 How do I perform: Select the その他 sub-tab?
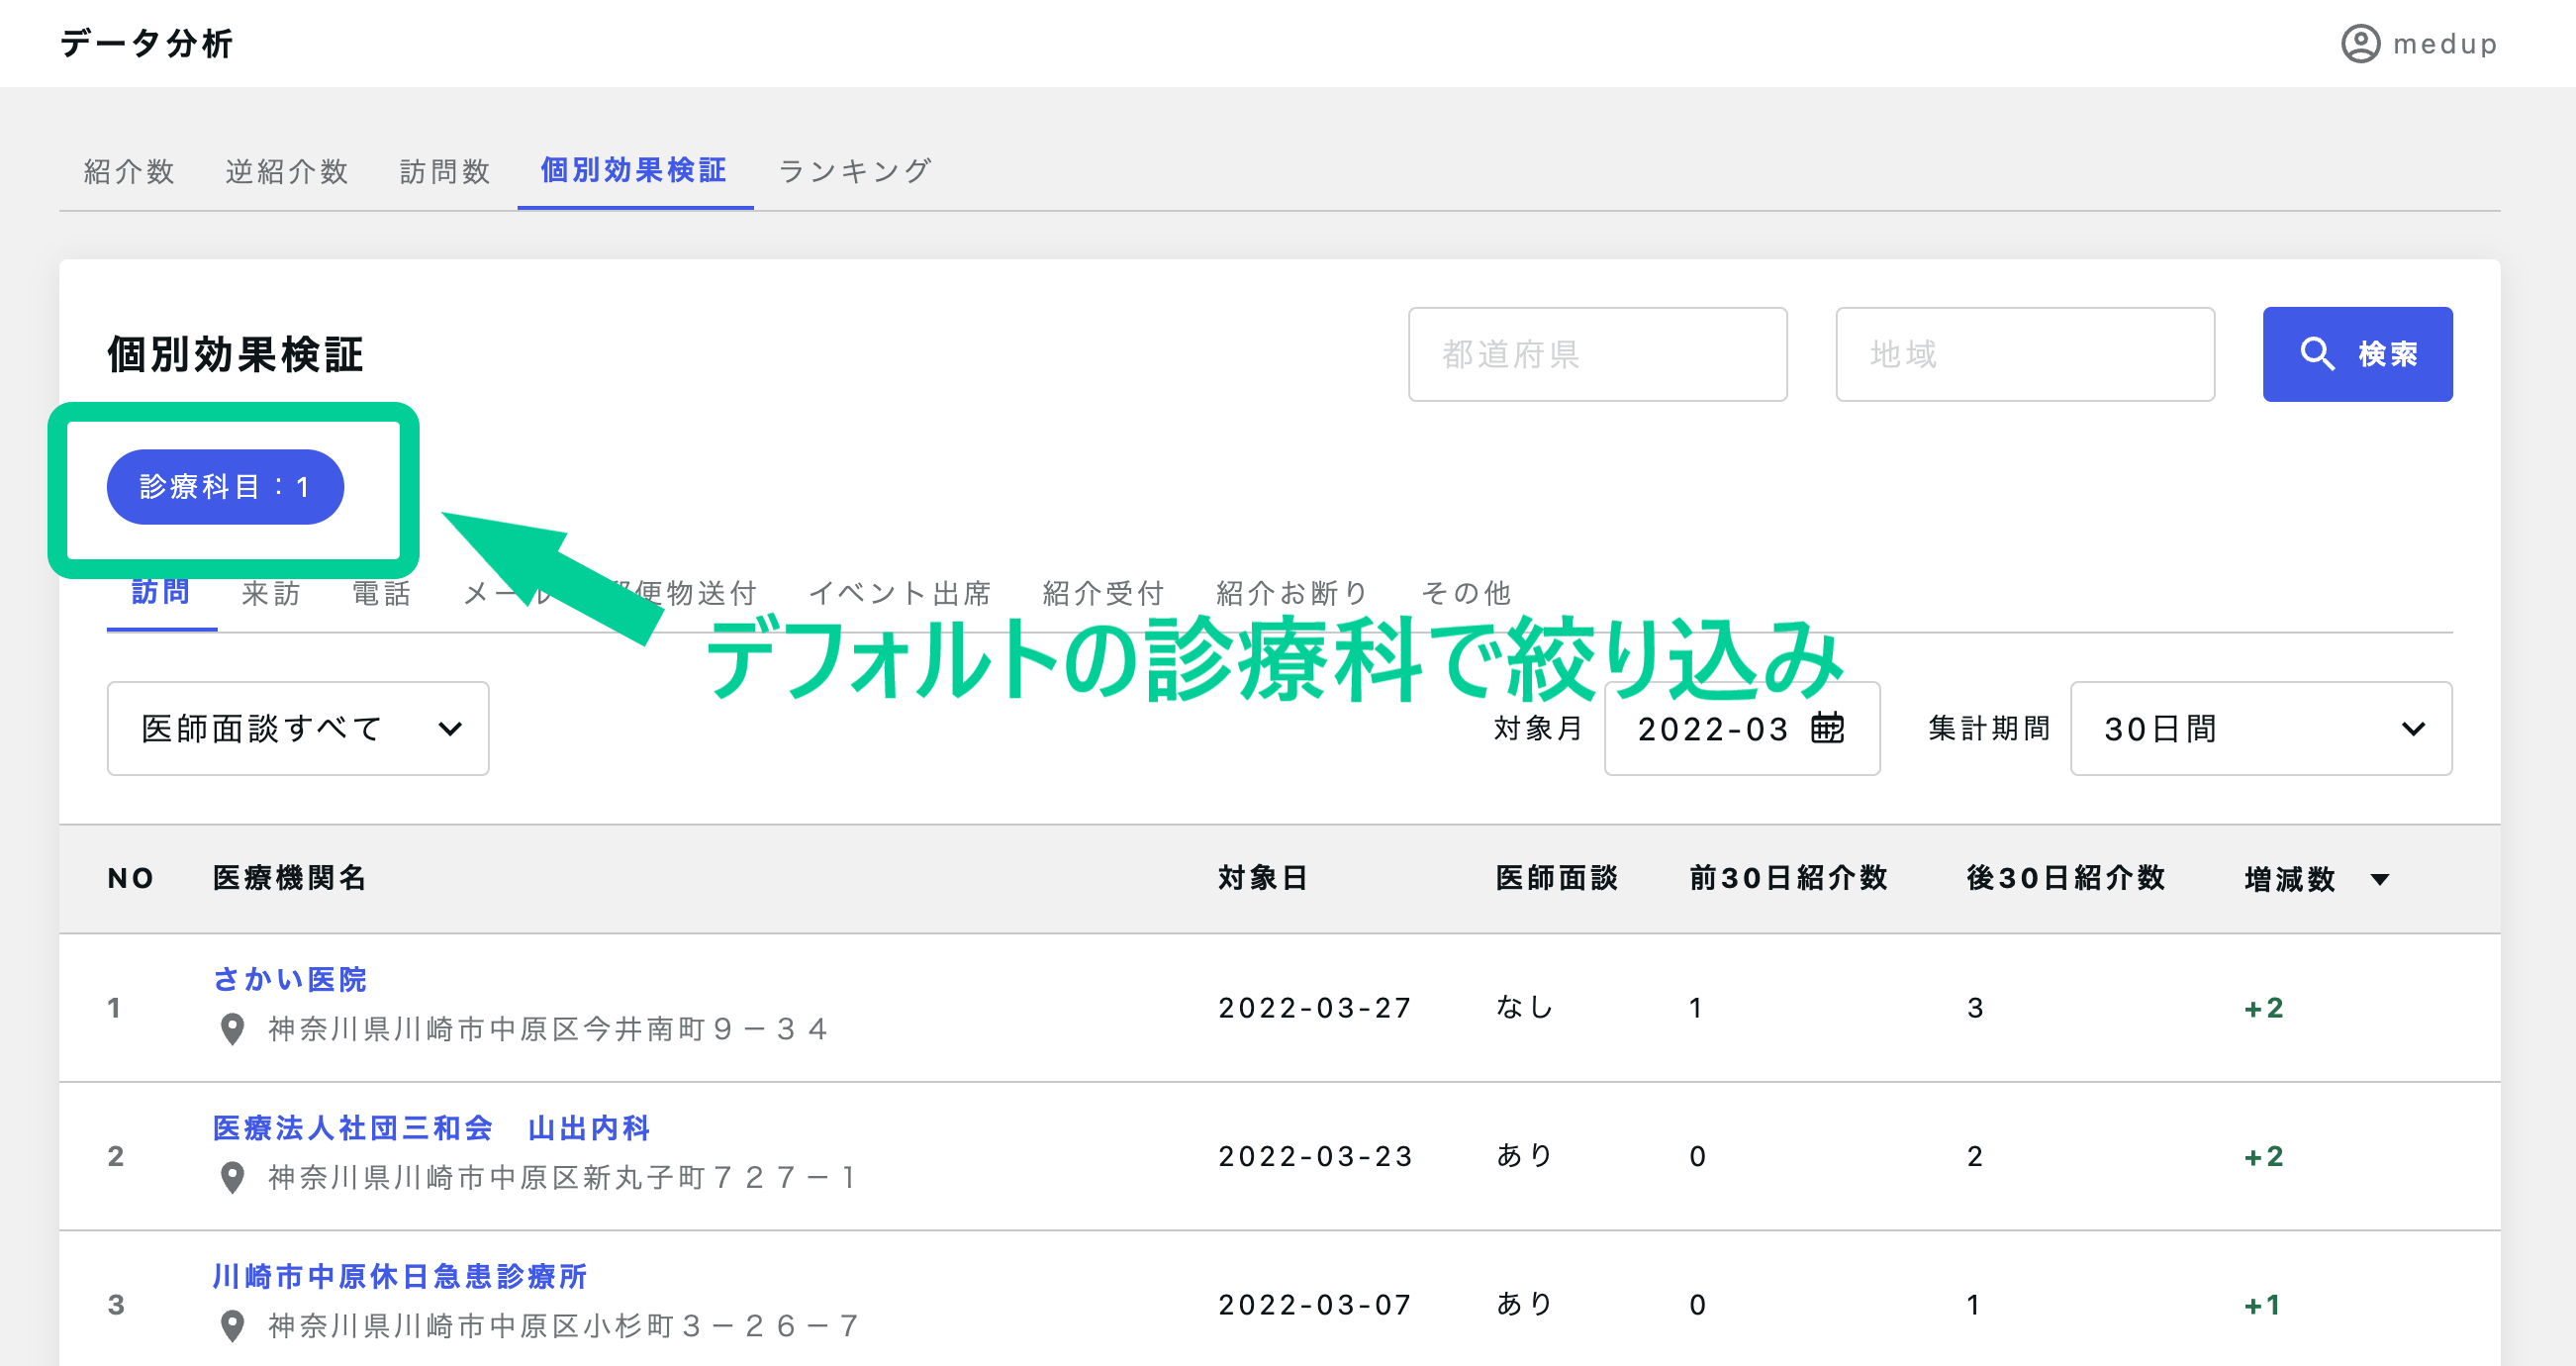point(1466,593)
